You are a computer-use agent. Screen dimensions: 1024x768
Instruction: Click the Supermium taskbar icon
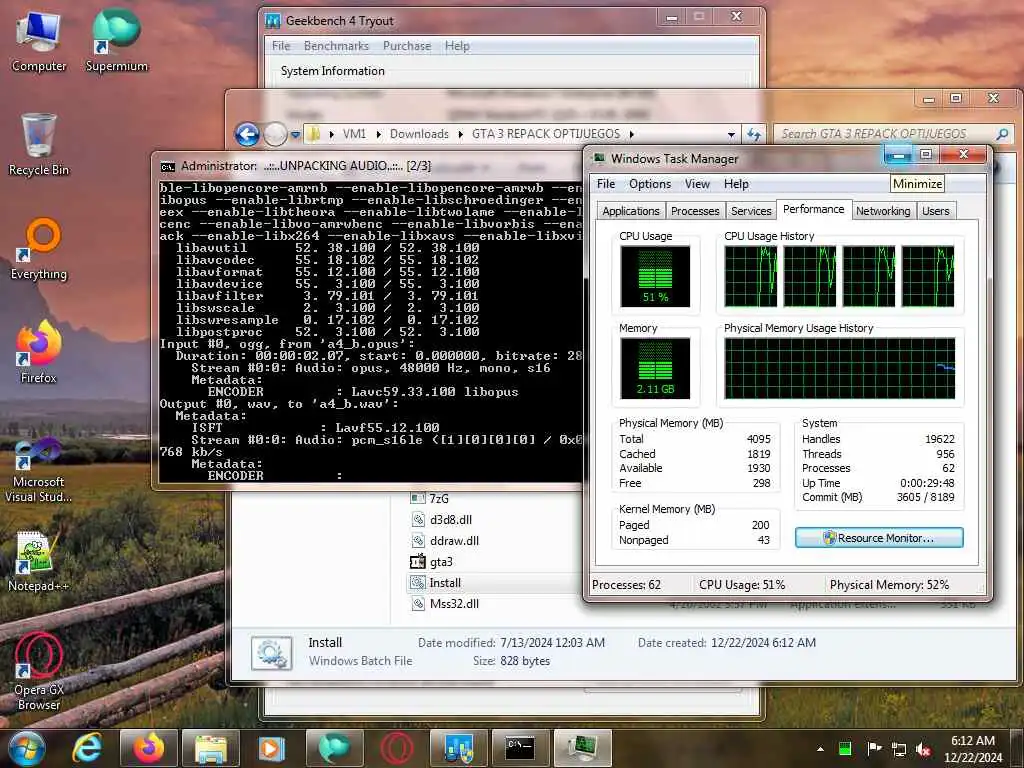click(334, 748)
